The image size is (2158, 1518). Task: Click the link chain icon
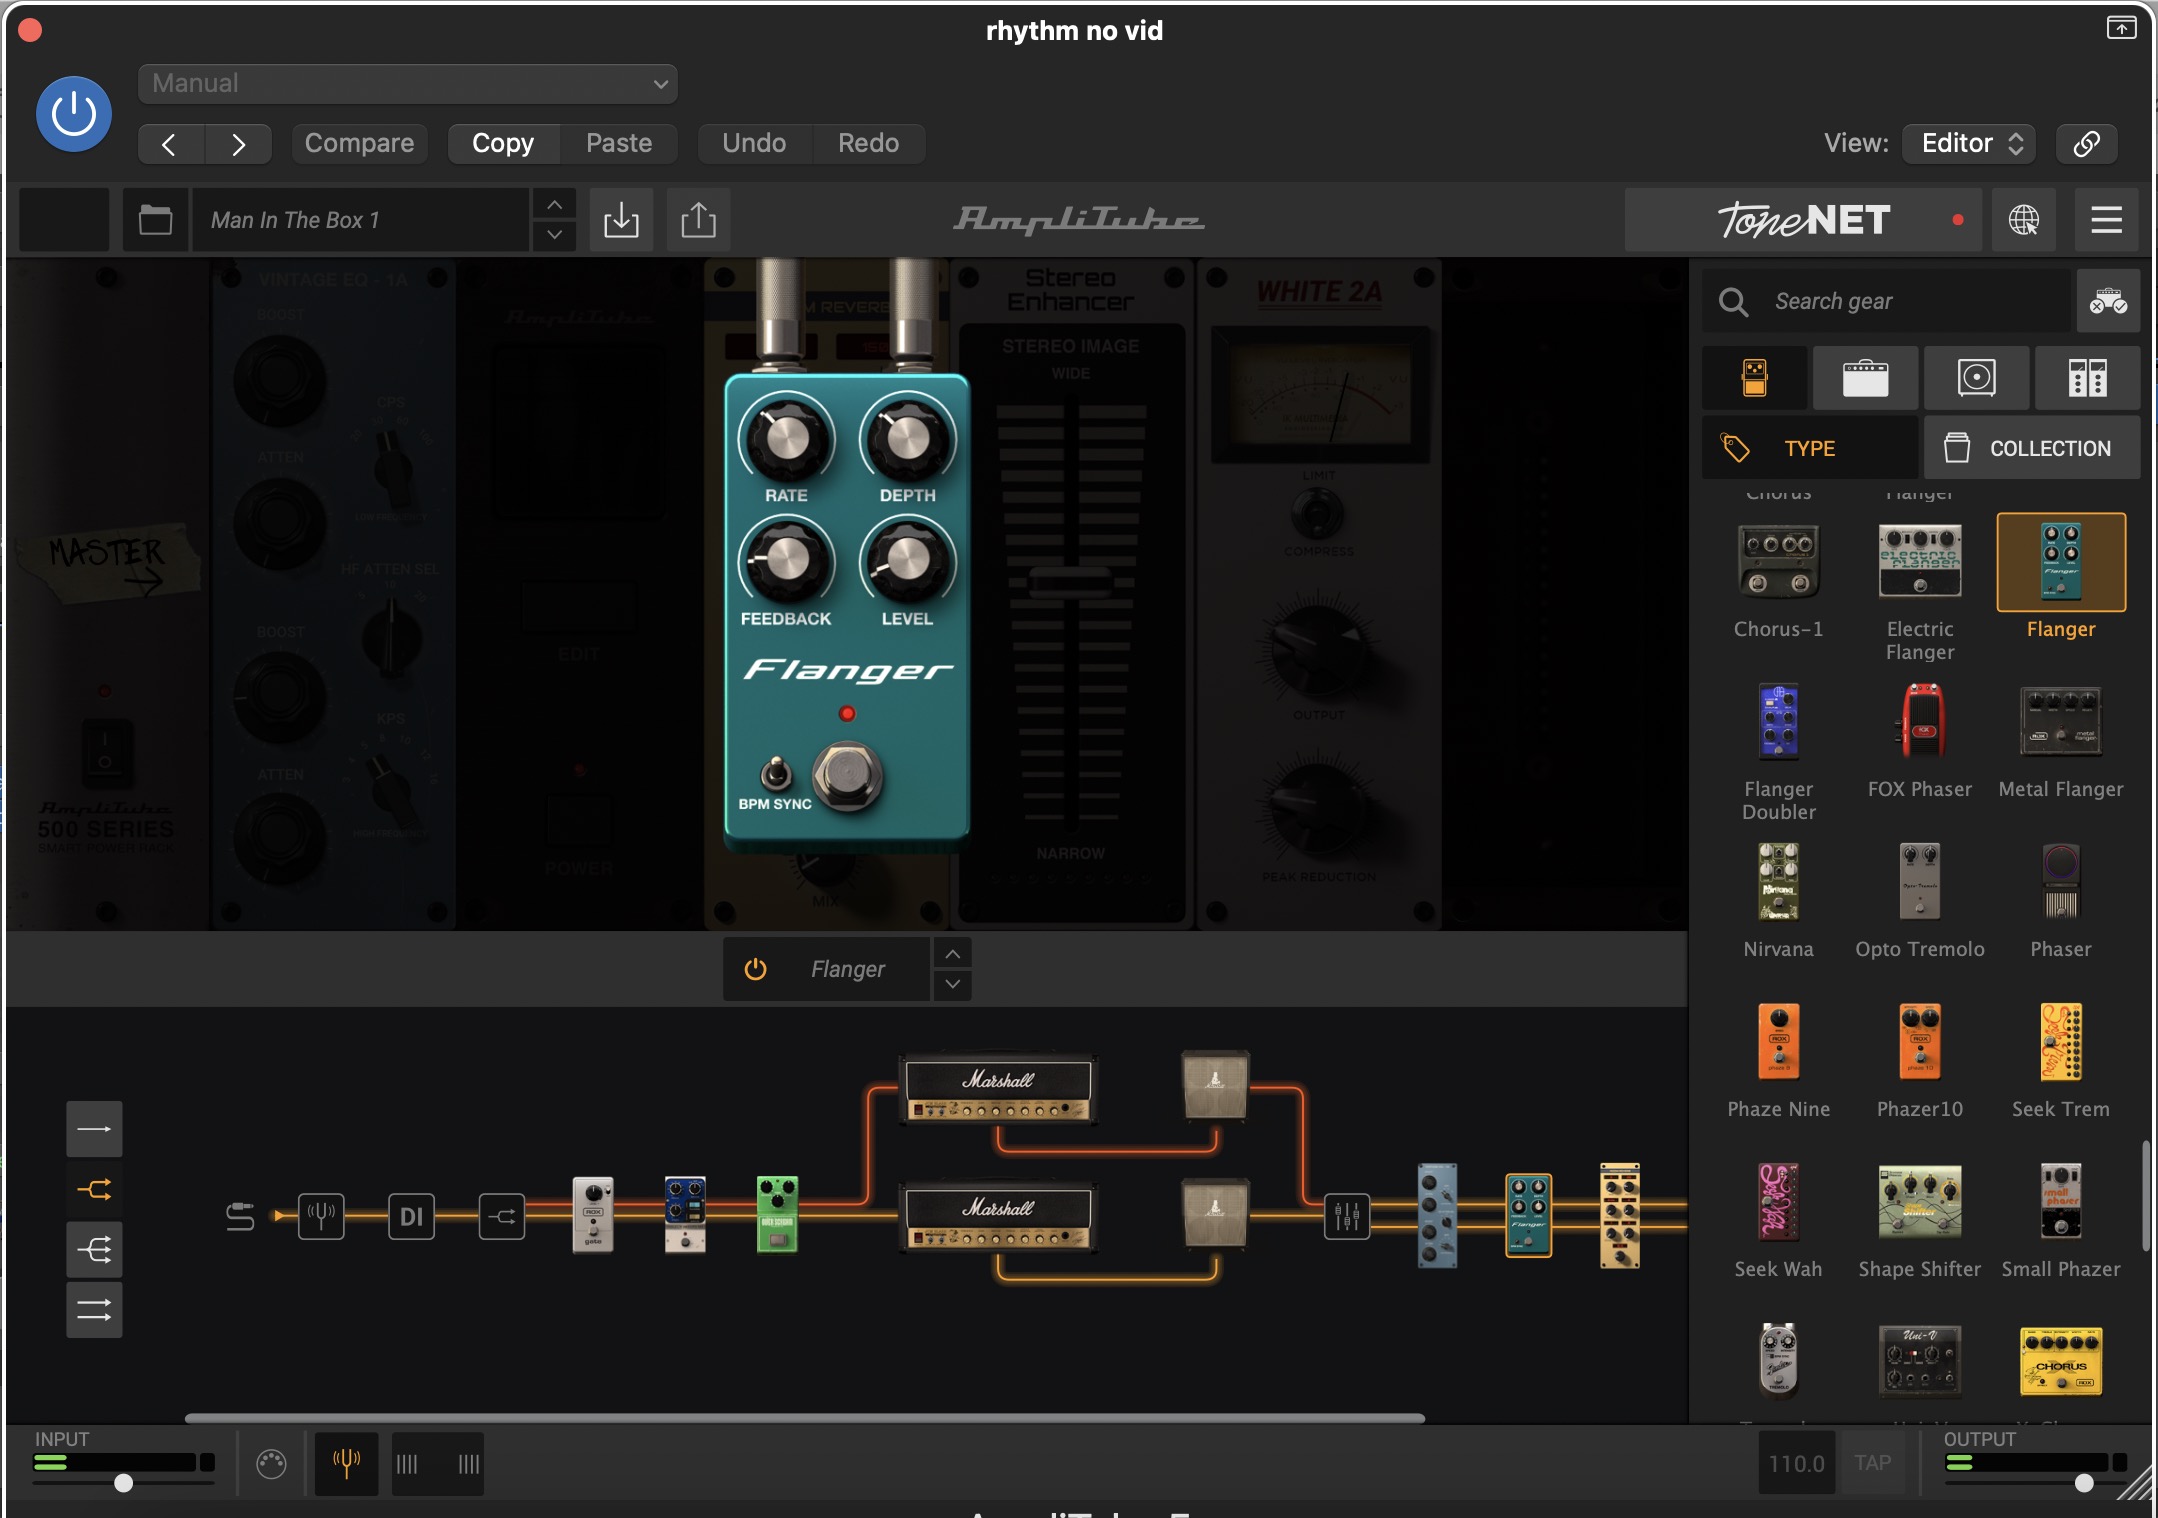click(x=2087, y=143)
